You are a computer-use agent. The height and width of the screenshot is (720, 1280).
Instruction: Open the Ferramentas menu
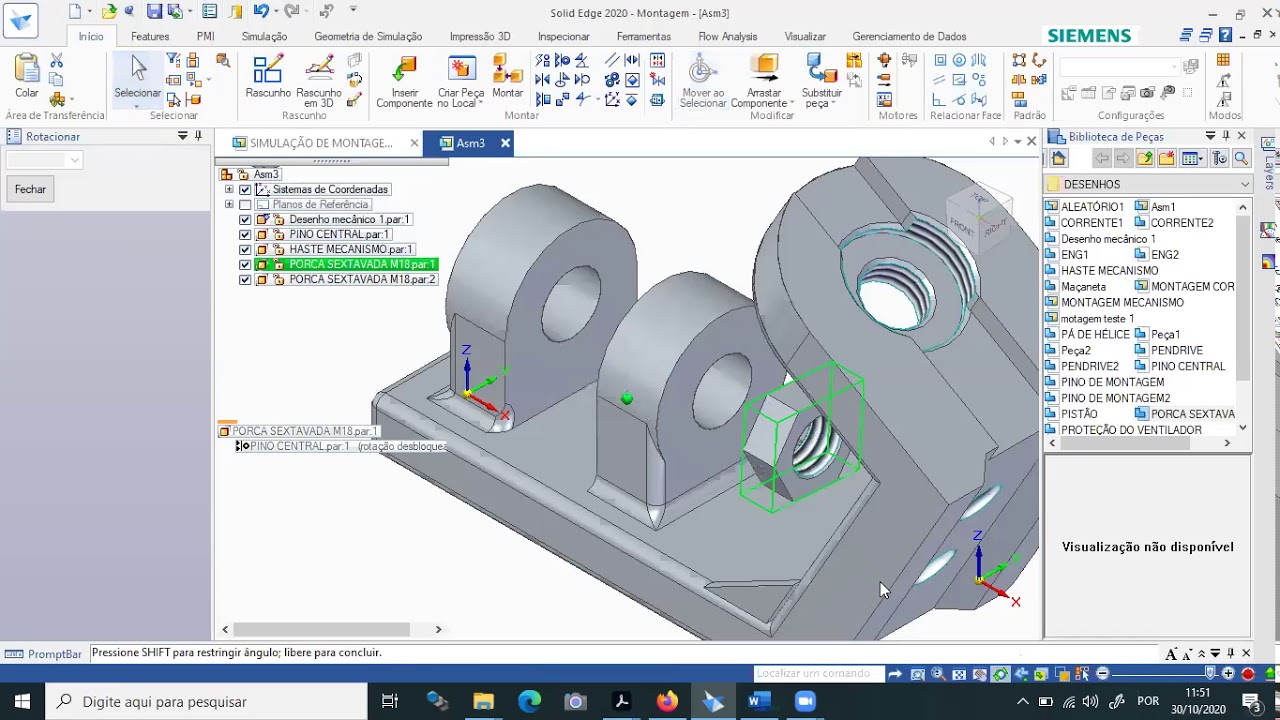643,36
